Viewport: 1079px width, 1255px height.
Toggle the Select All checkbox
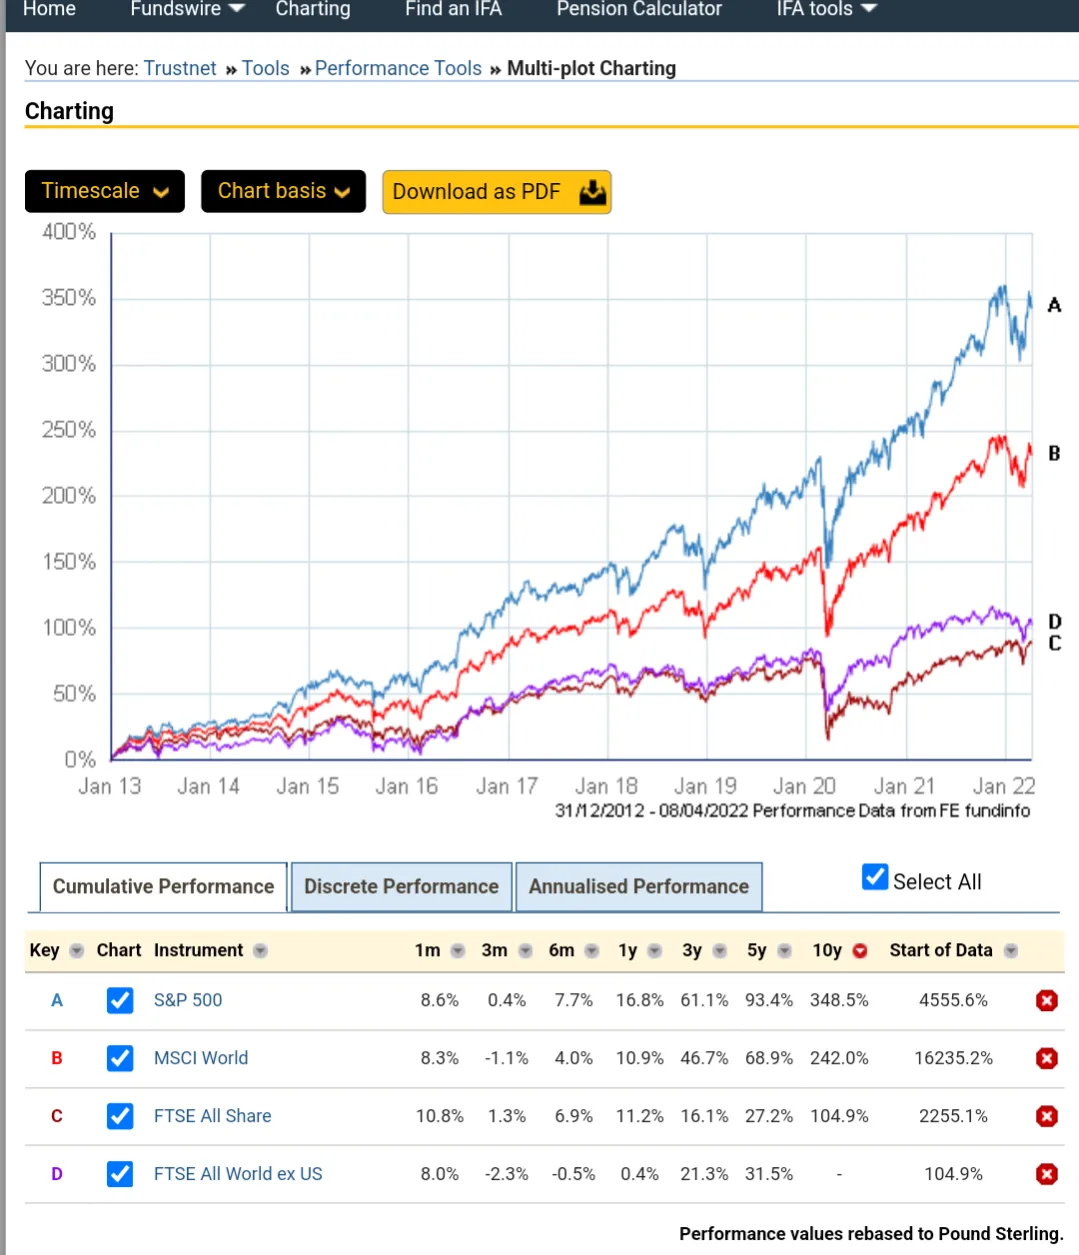874,877
